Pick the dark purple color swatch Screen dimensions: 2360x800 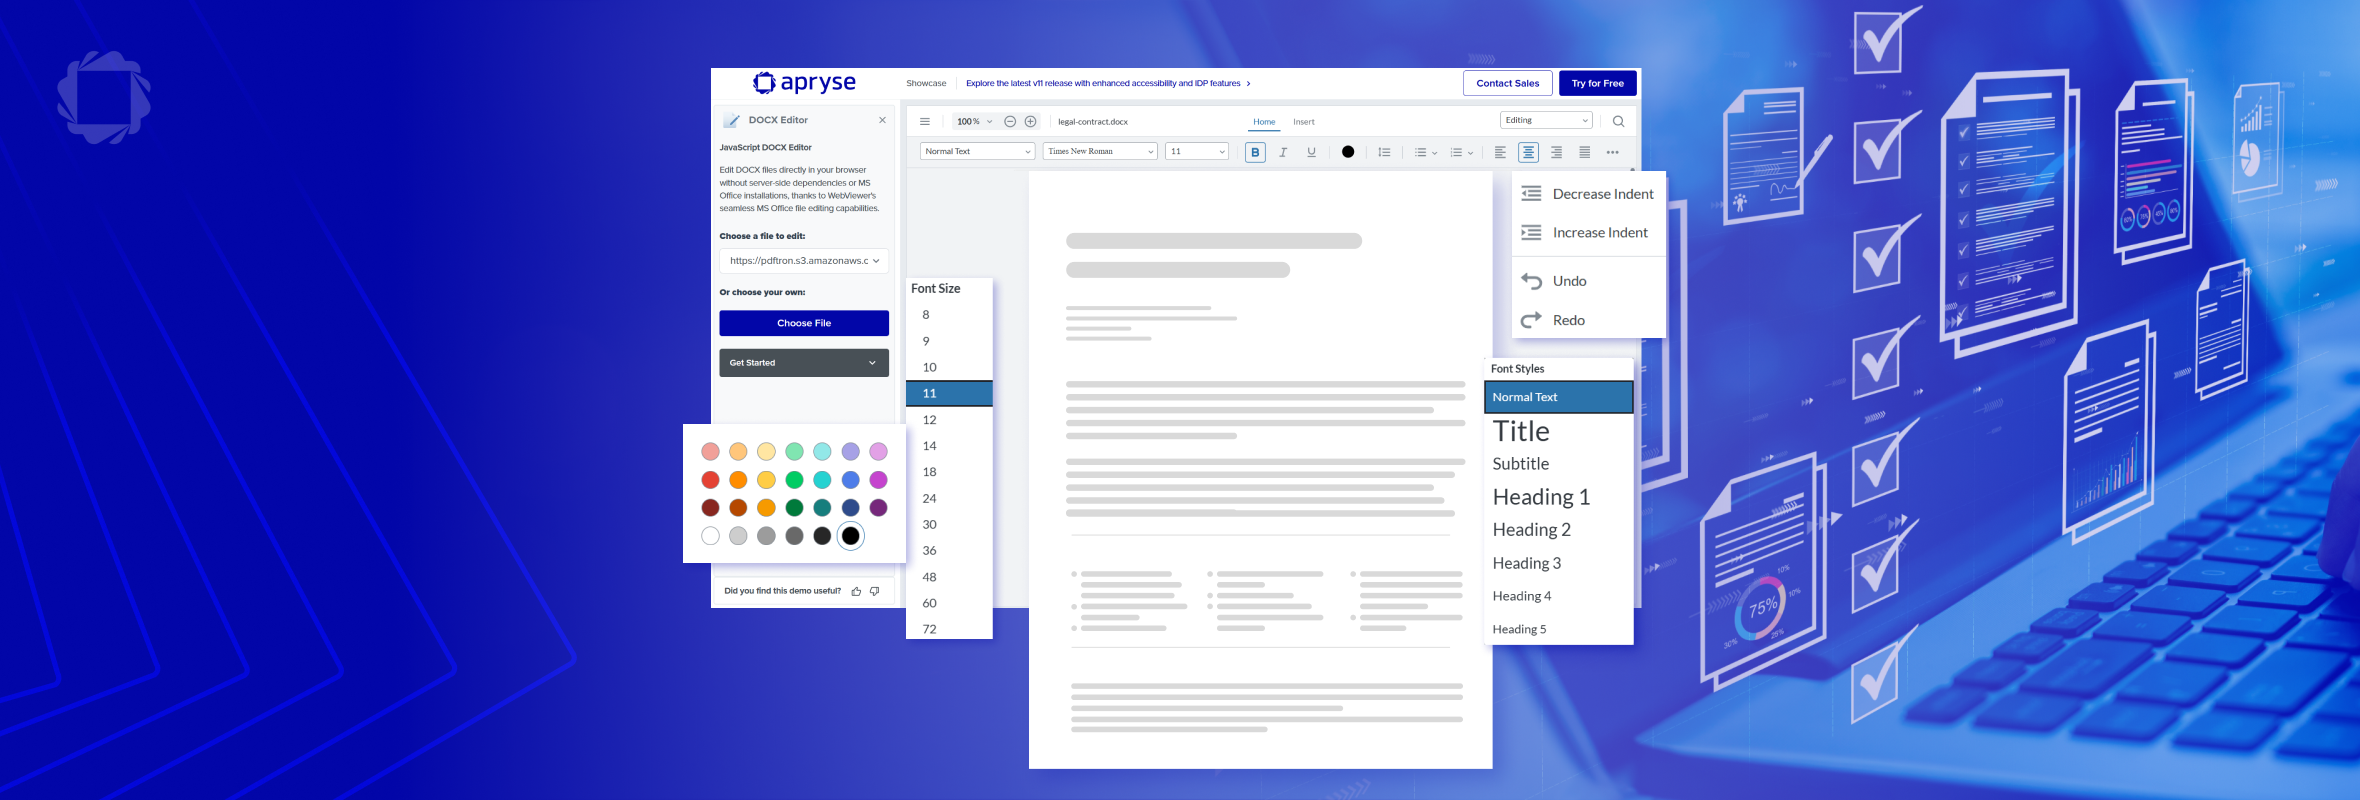(x=878, y=508)
